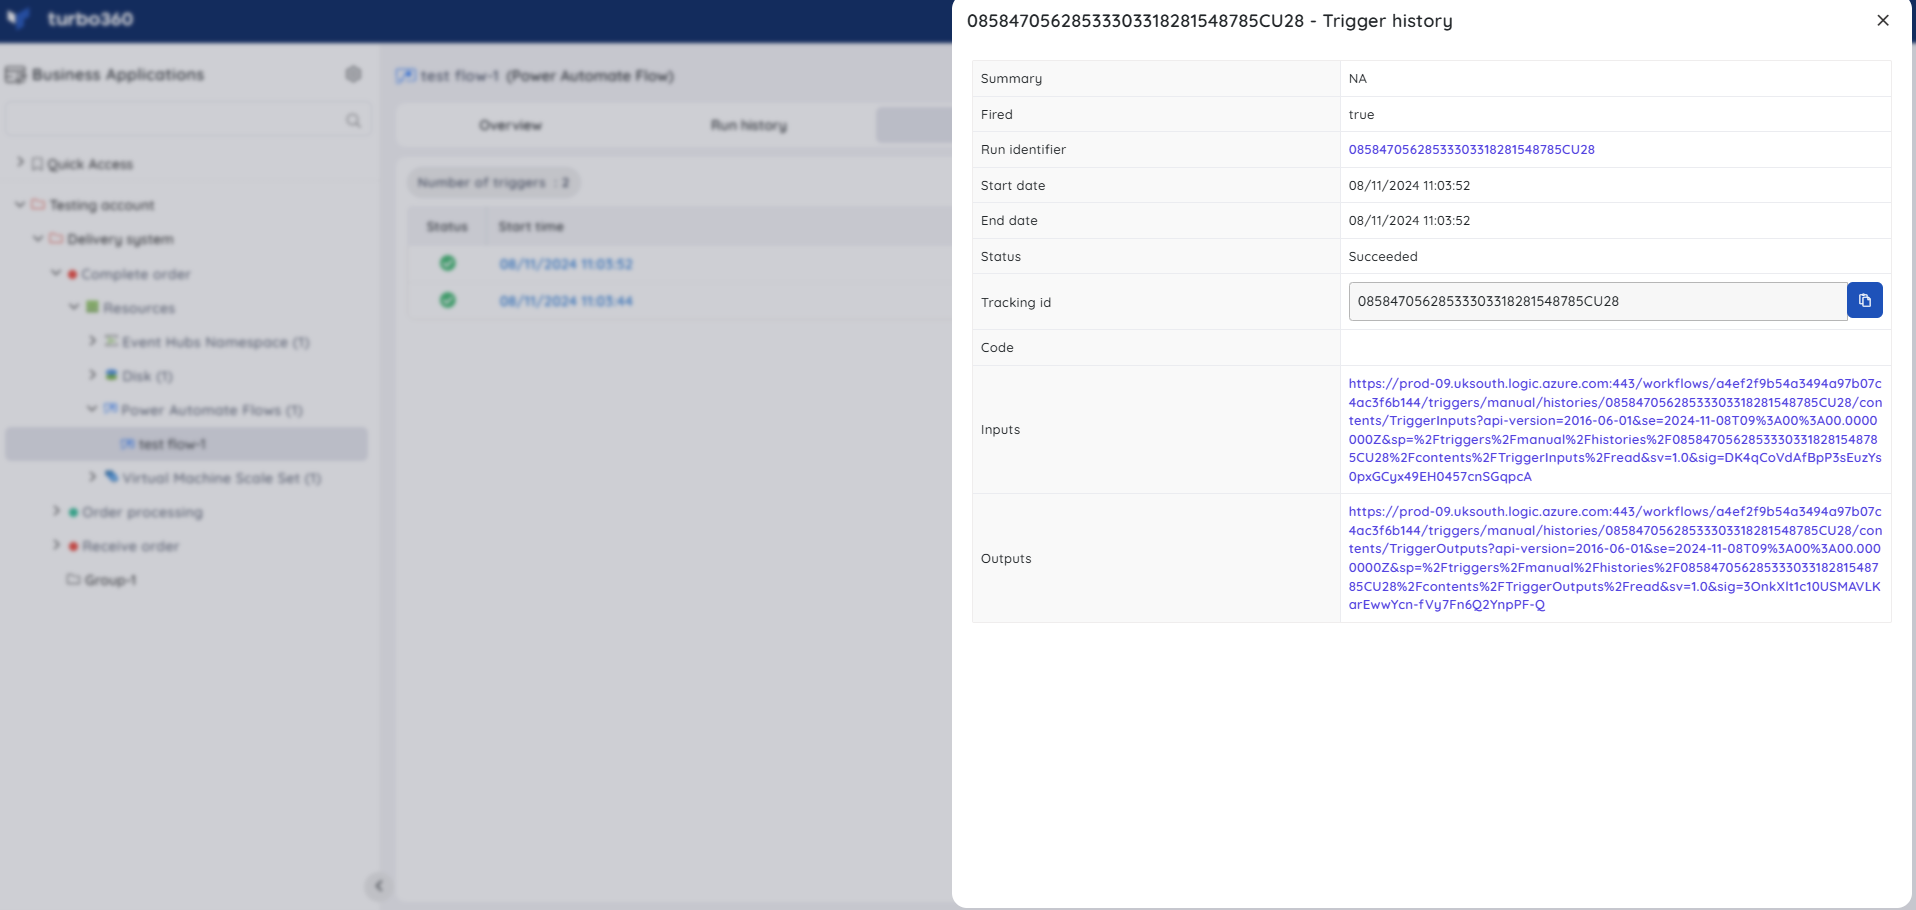Viewport: 1916px width, 910px height.
Task: Click the Start time column header
Action: 531,227
